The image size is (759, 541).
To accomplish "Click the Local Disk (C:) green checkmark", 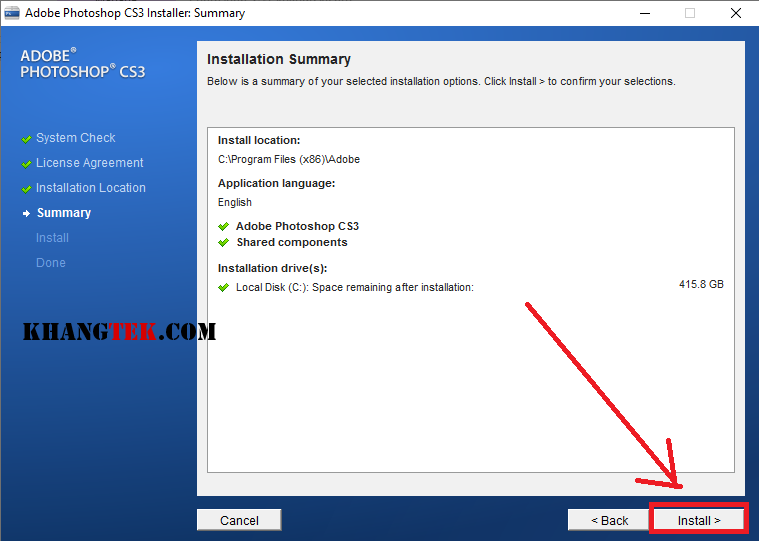I will 224,288.
